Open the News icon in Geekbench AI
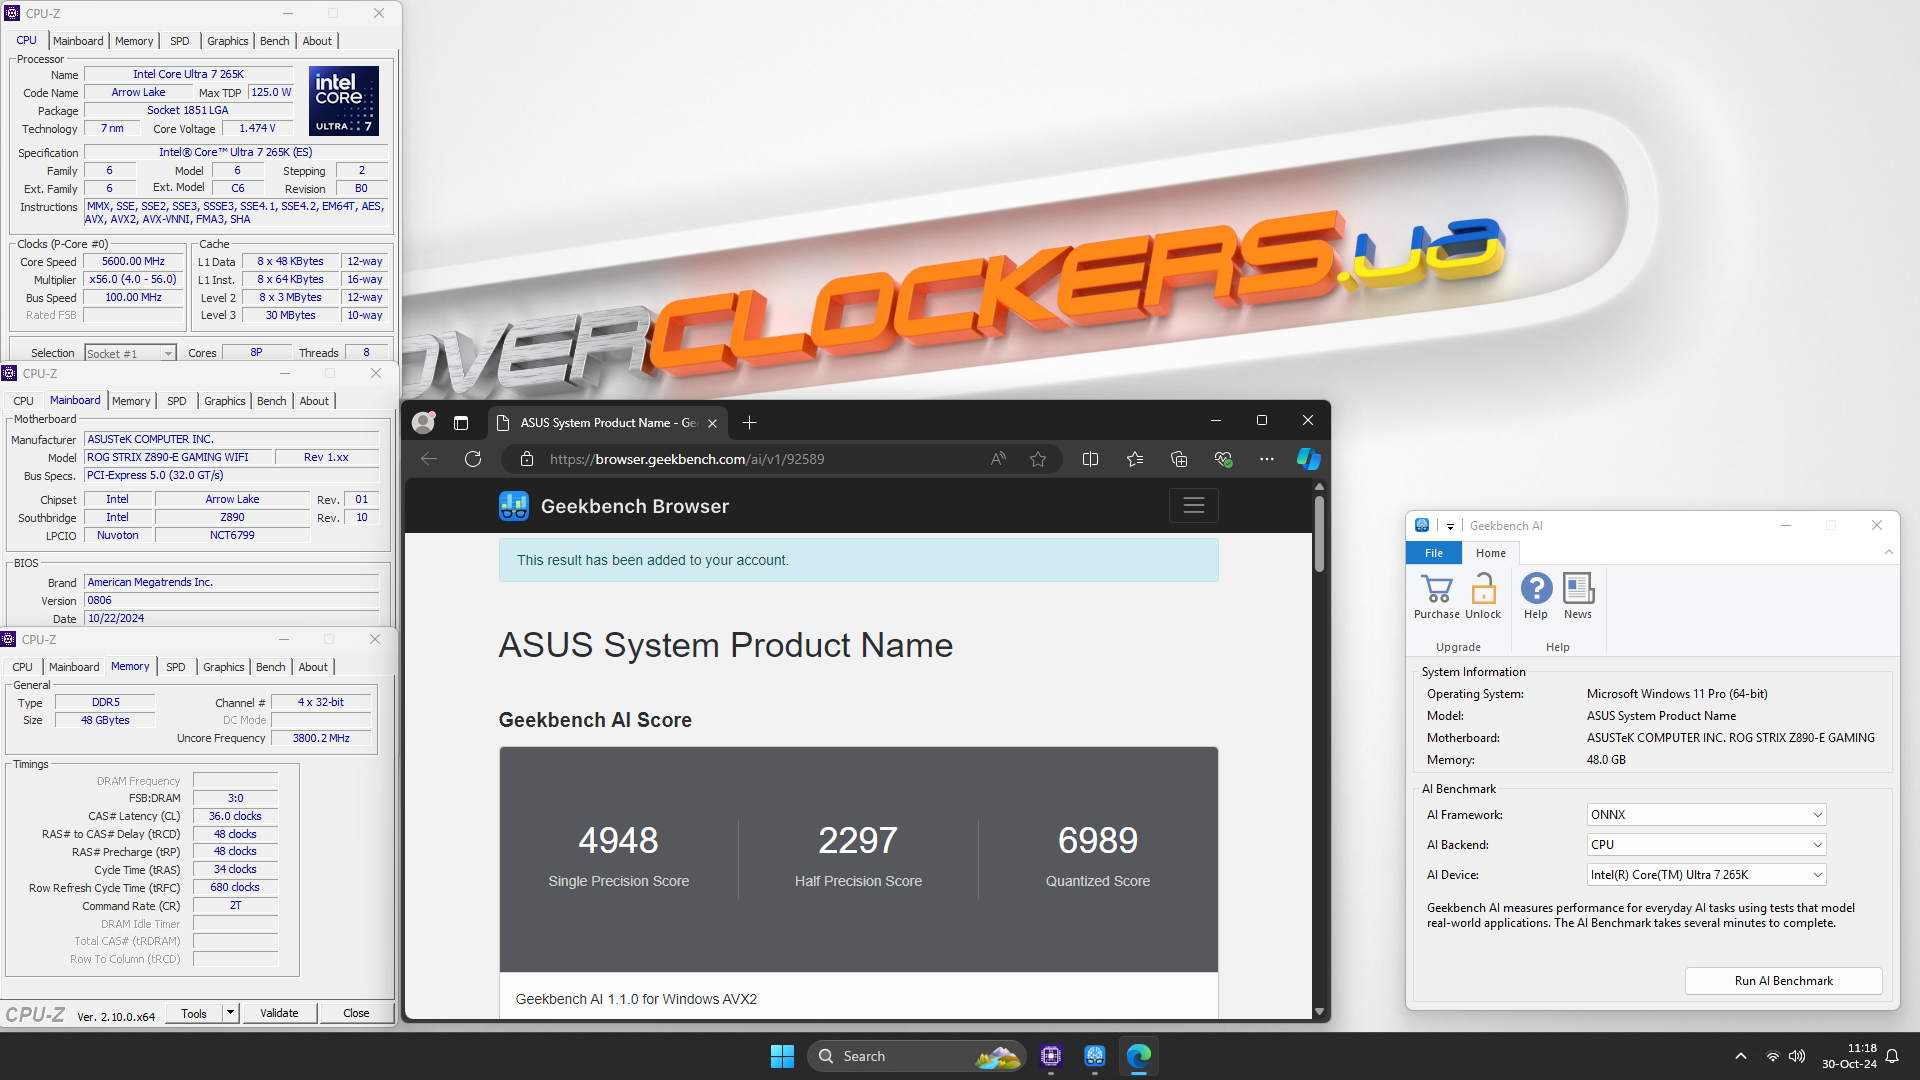This screenshot has width=1920, height=1080. (1578, 588)
